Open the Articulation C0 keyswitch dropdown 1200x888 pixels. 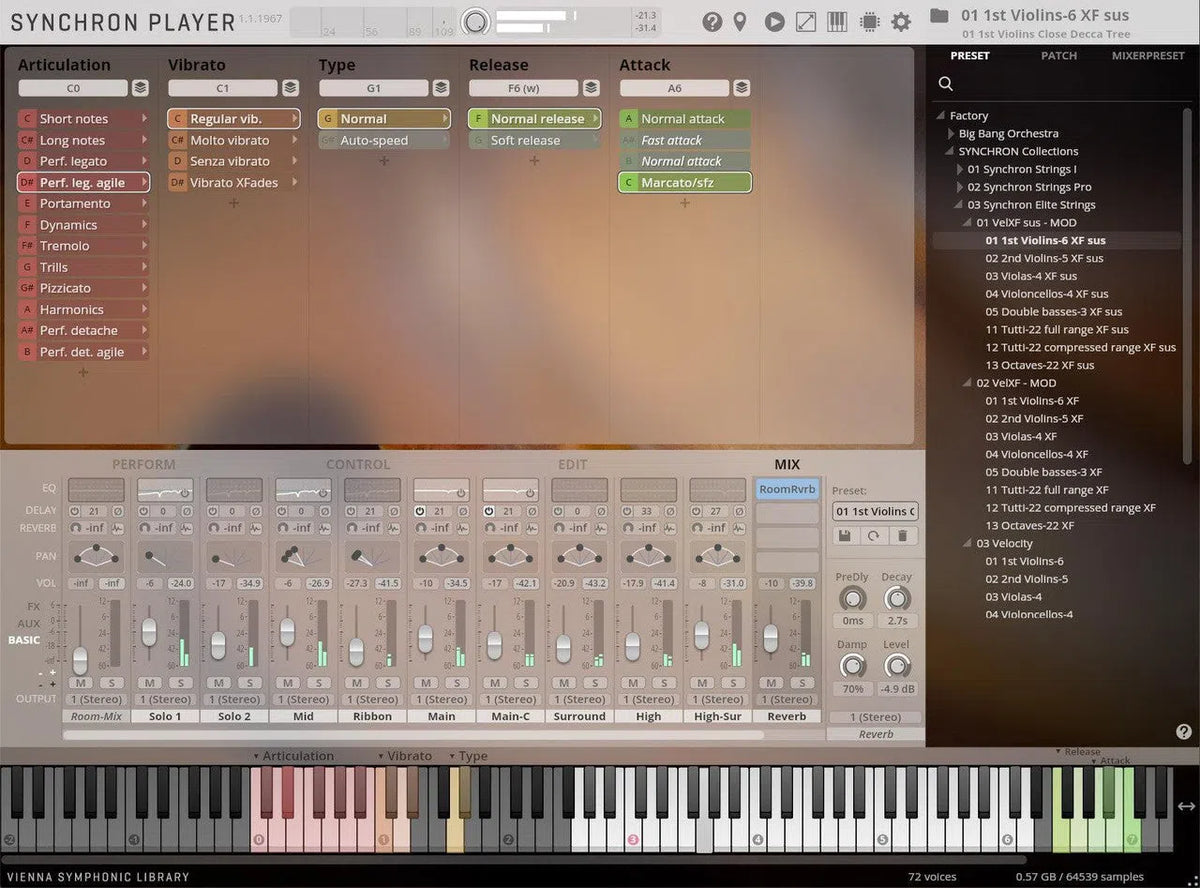[x=71, y=88]
